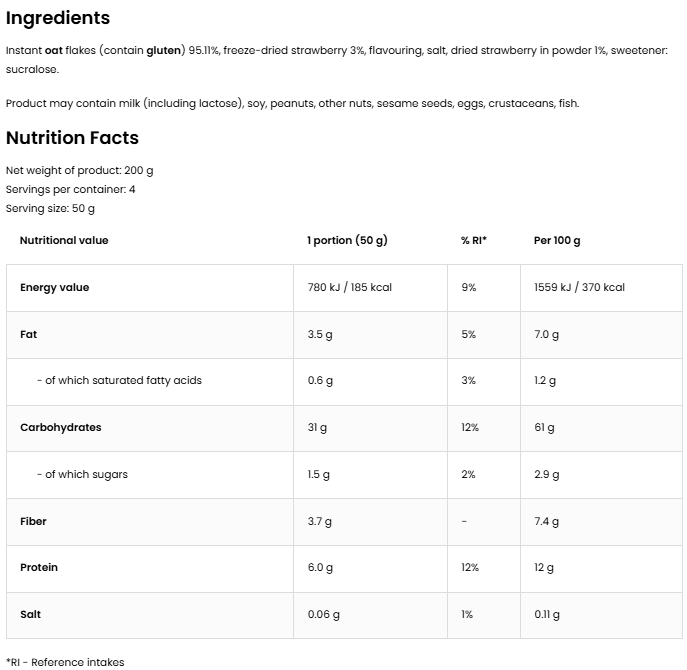This screenshot has width=687, height=670.
Task: Click the Per 100 g column header
Action: tap(557, 240)
